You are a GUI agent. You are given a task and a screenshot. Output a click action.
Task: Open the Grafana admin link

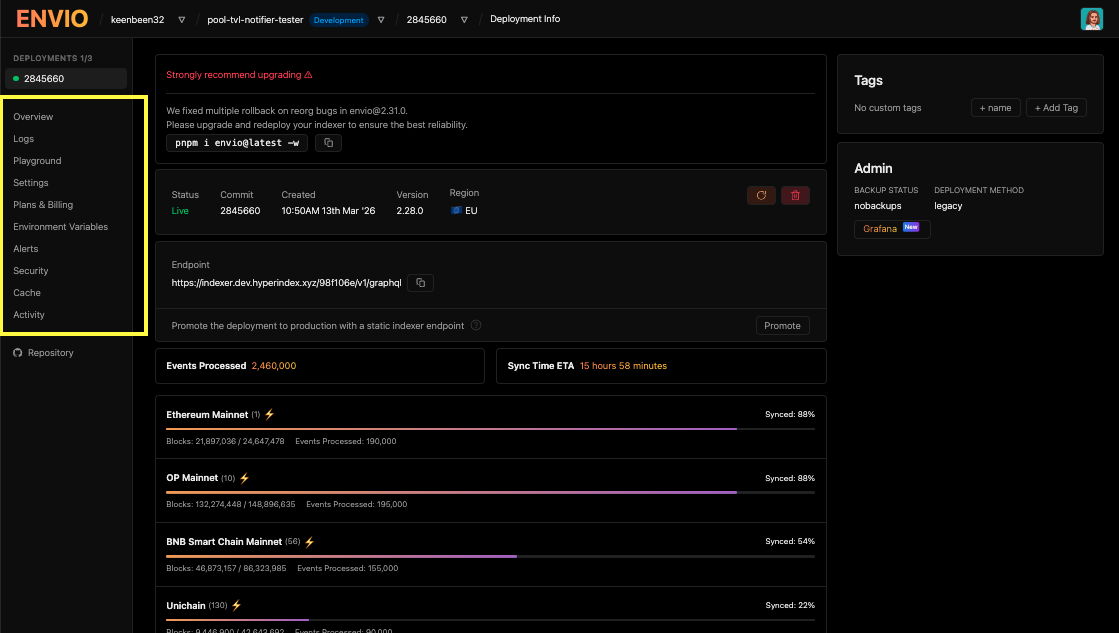[x=891, y=229]
